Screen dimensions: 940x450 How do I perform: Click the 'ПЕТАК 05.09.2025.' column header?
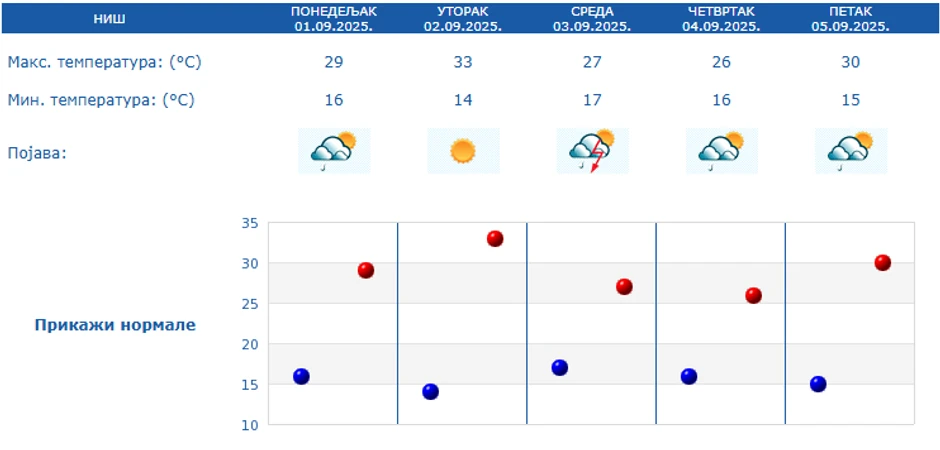(851, 19)
